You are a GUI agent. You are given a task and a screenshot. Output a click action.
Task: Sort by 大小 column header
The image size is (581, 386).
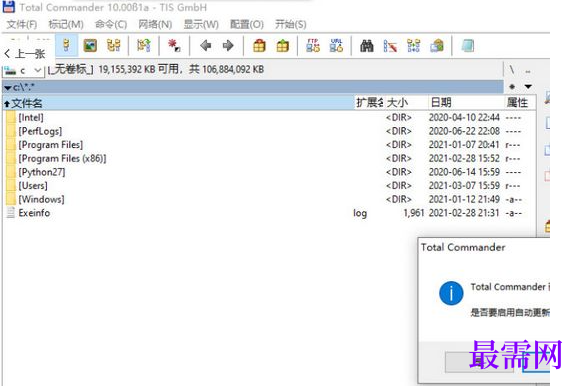[406, 103]
